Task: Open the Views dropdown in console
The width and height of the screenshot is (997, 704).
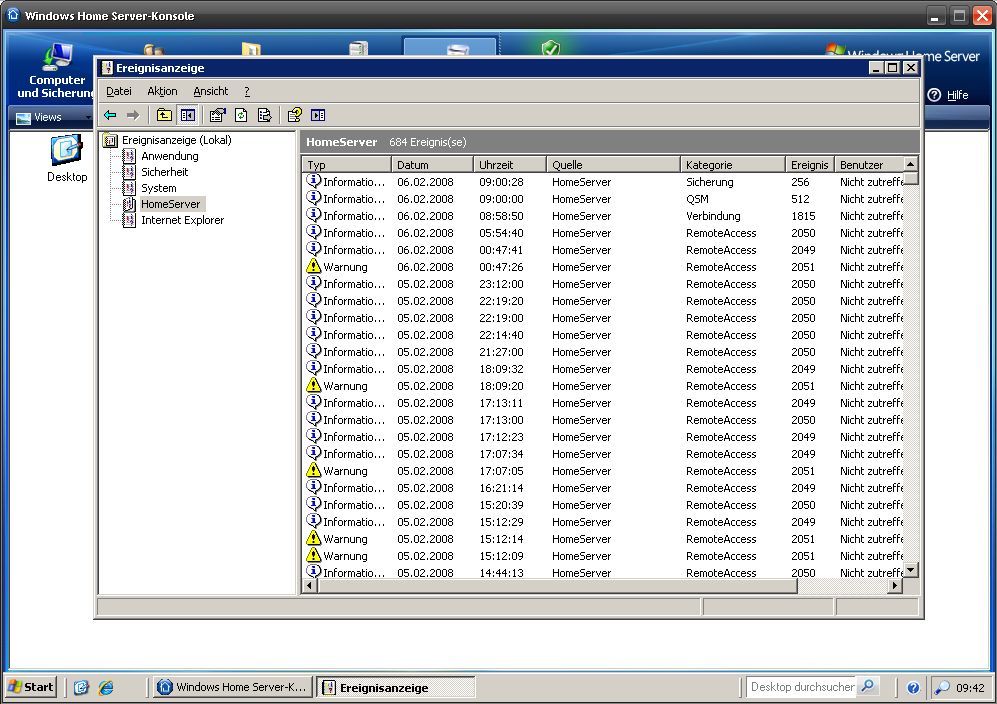Action: 54,117
